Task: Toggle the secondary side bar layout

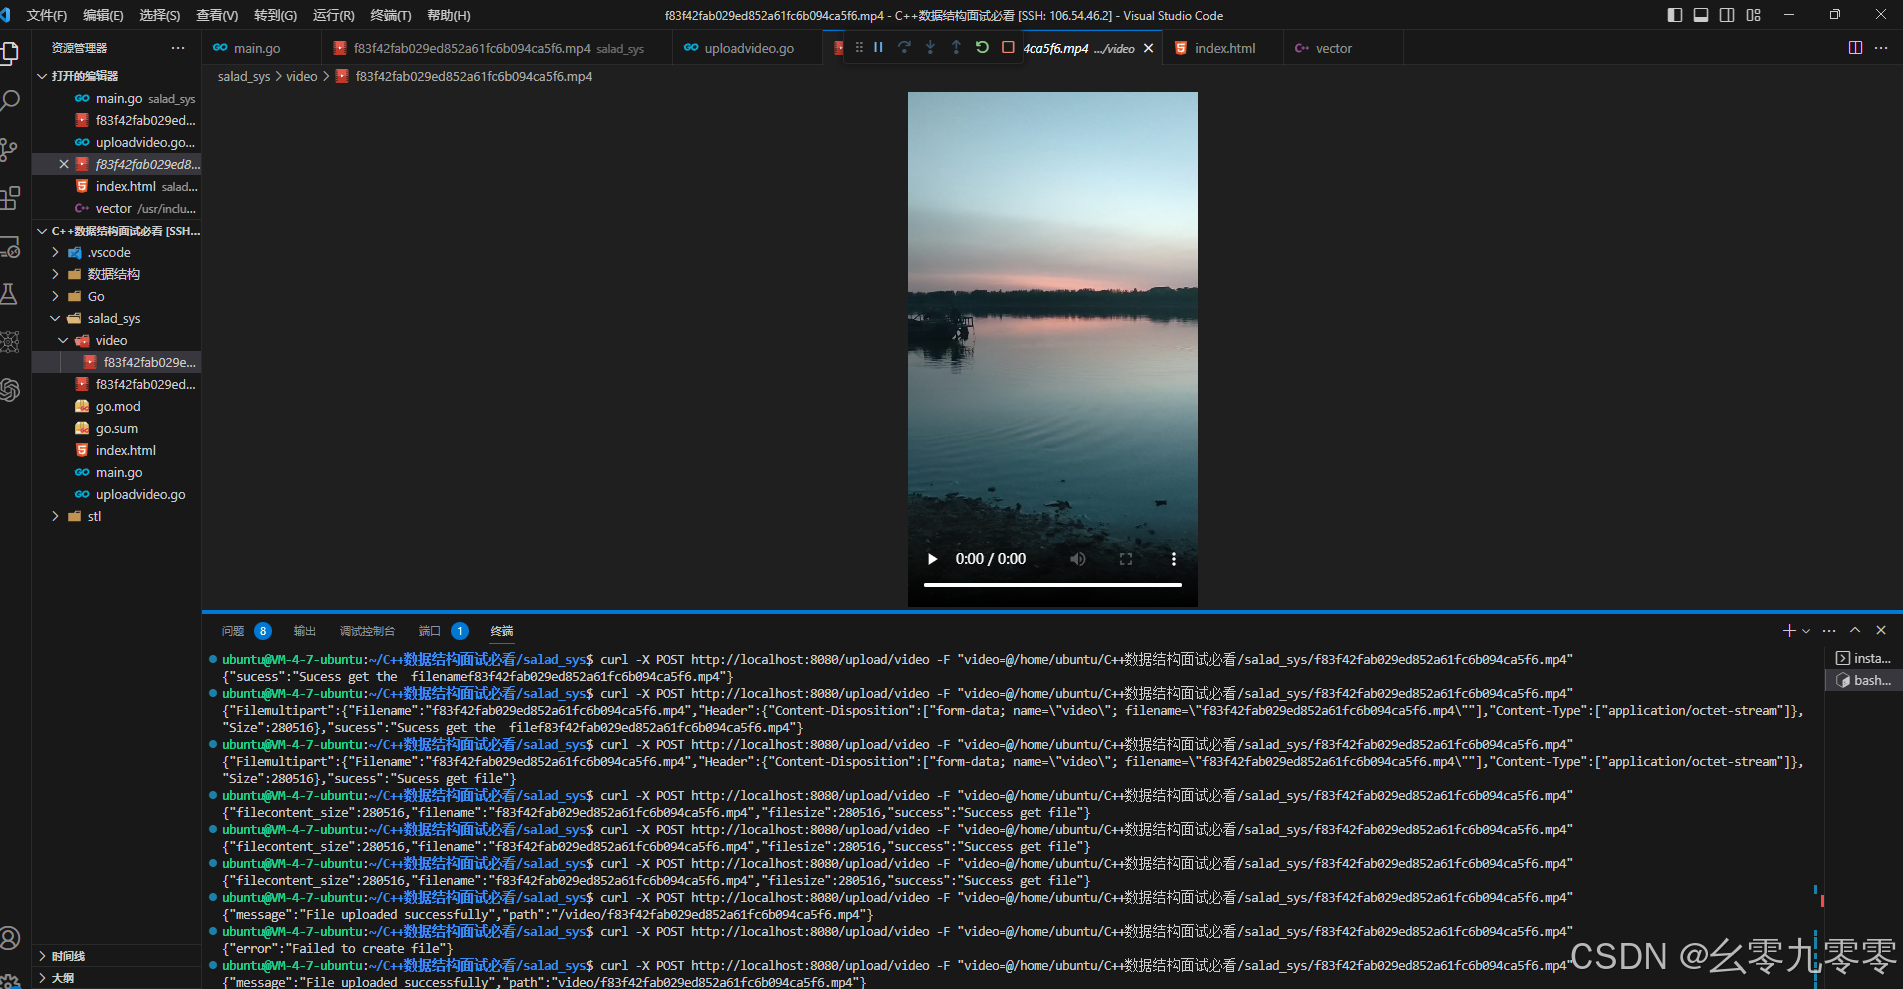Action: (x=1727, y=15)
